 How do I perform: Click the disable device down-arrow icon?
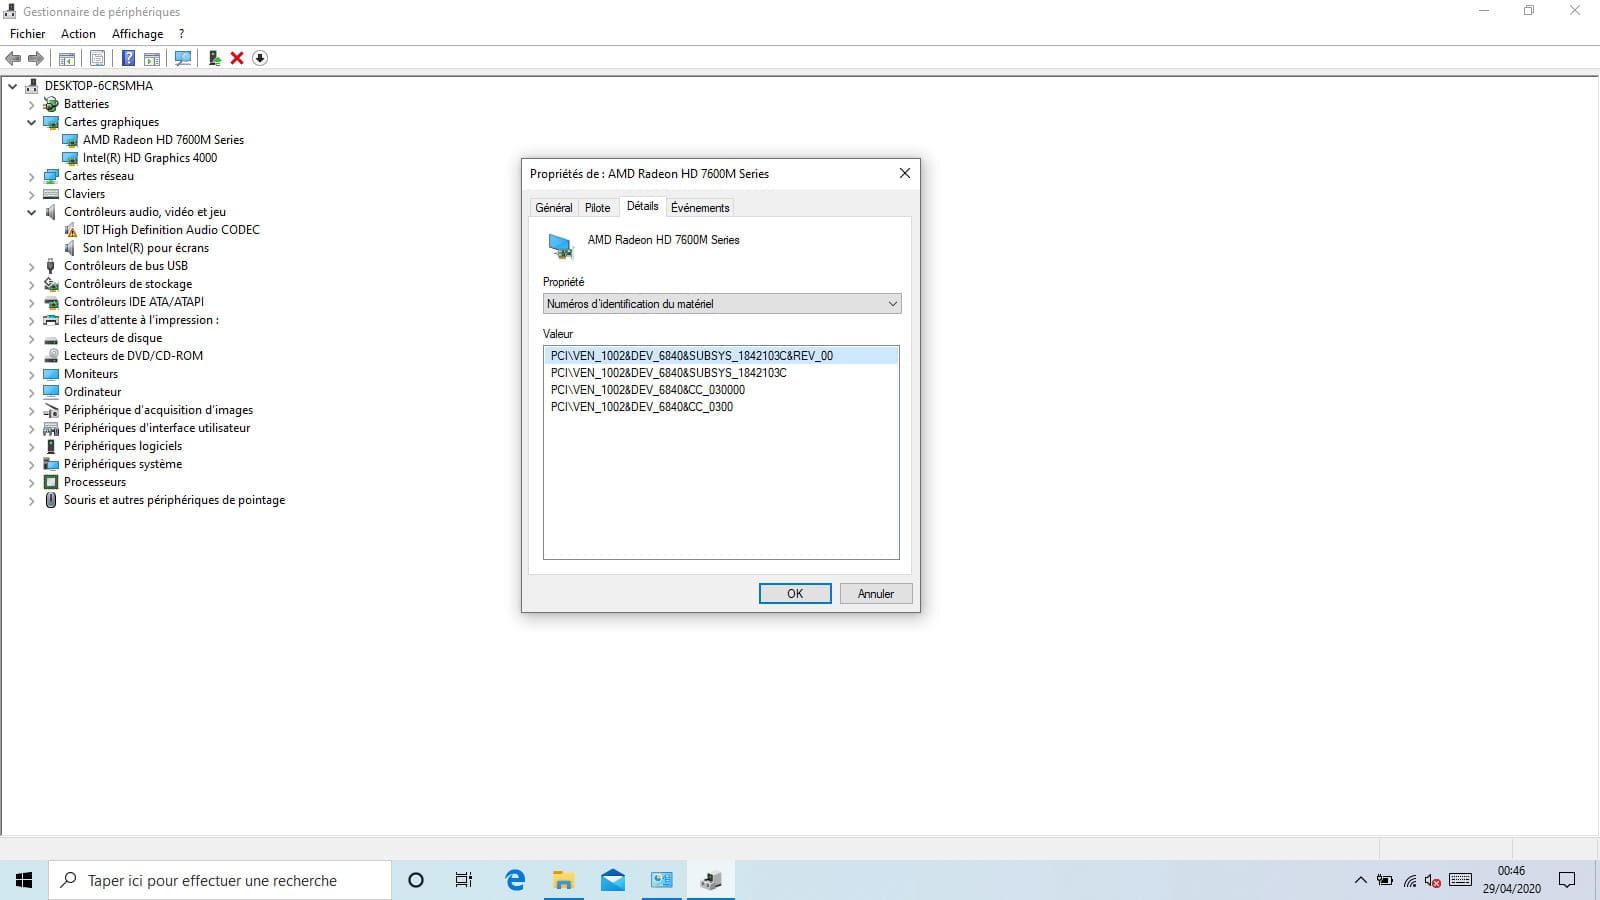[x=260, y=58]
